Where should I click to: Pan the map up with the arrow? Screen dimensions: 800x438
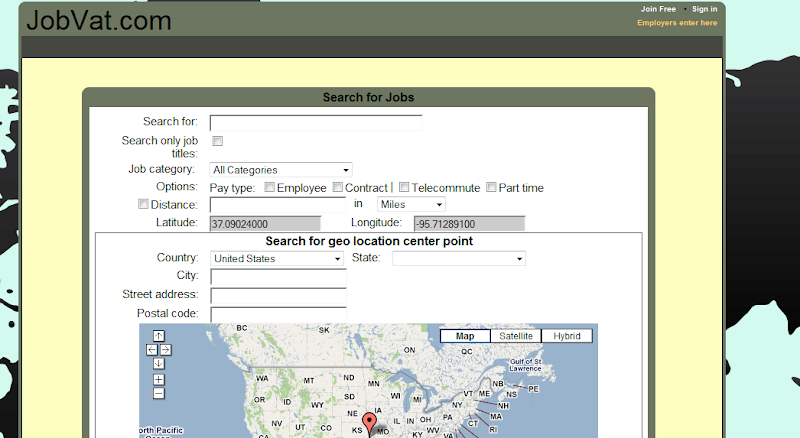[159, 336]
